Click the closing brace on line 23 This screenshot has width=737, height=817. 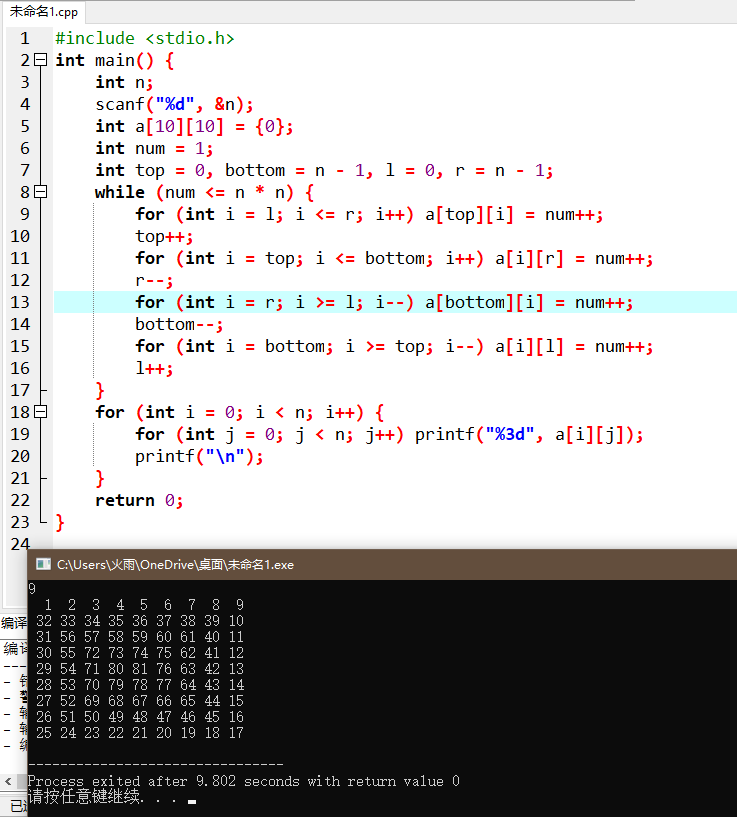click(60, 522)
